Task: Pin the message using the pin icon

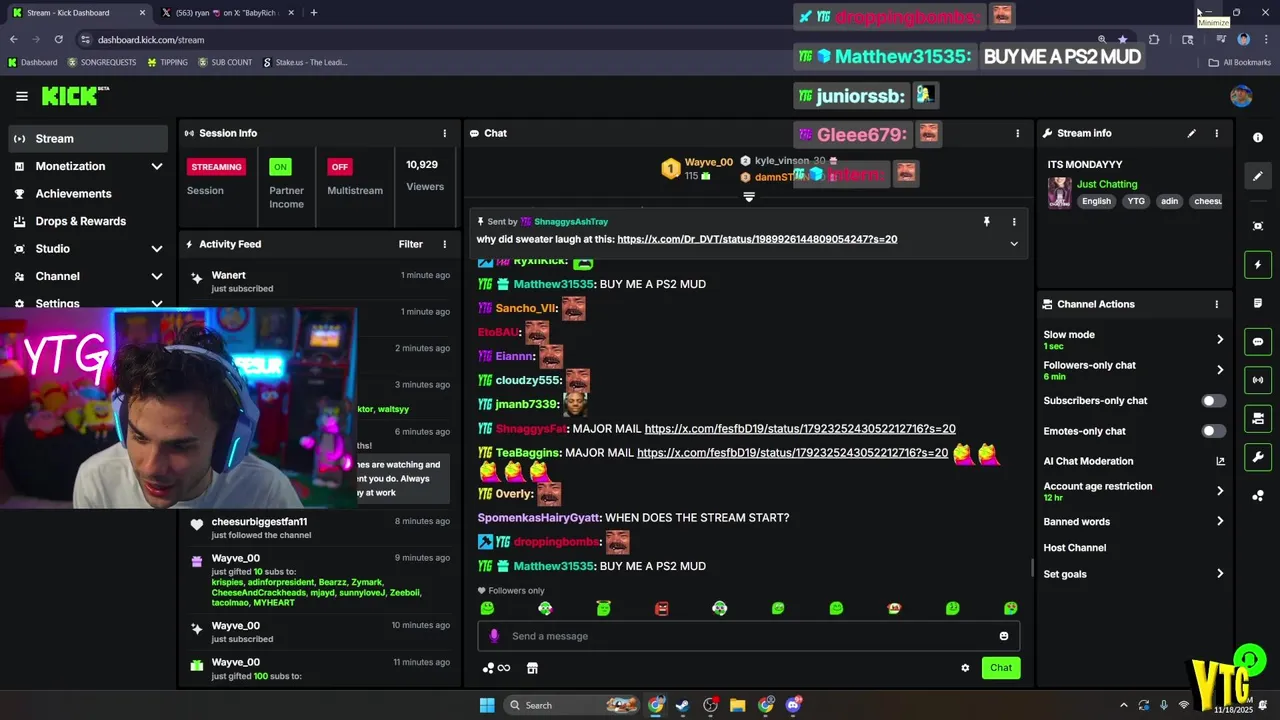Action: pos(986,222)
